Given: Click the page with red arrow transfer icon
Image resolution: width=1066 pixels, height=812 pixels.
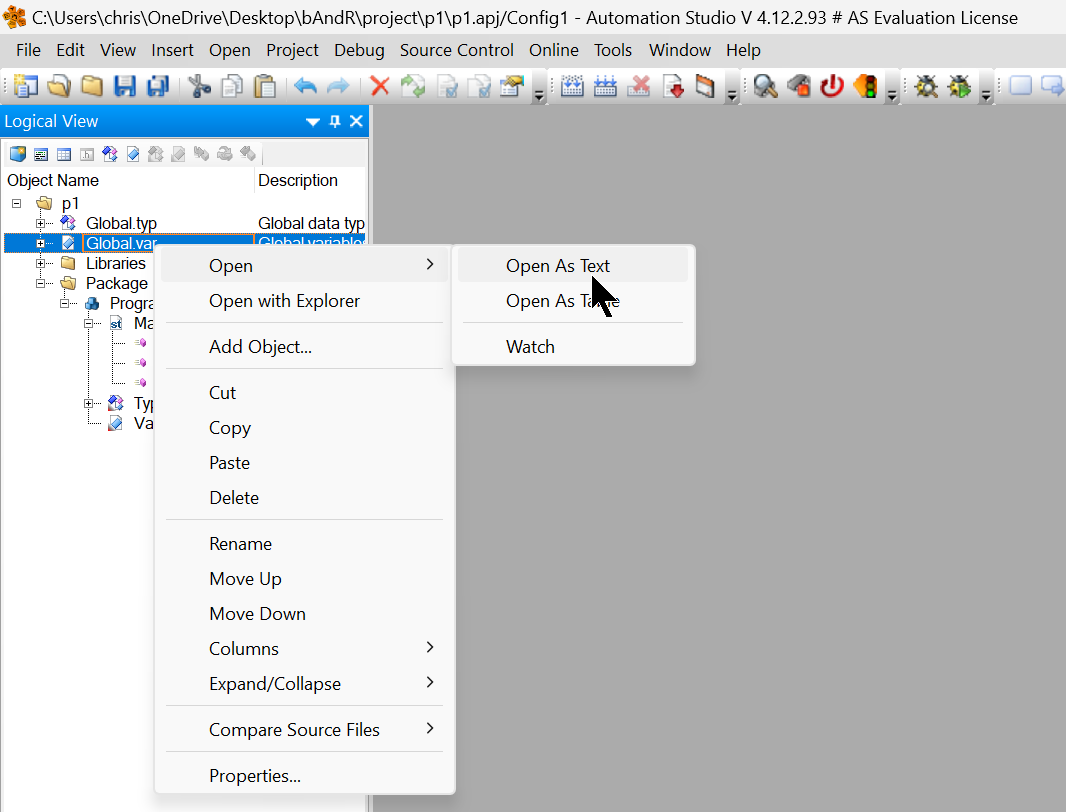Looking at the screenshot, I should click(x=672, y=86).
